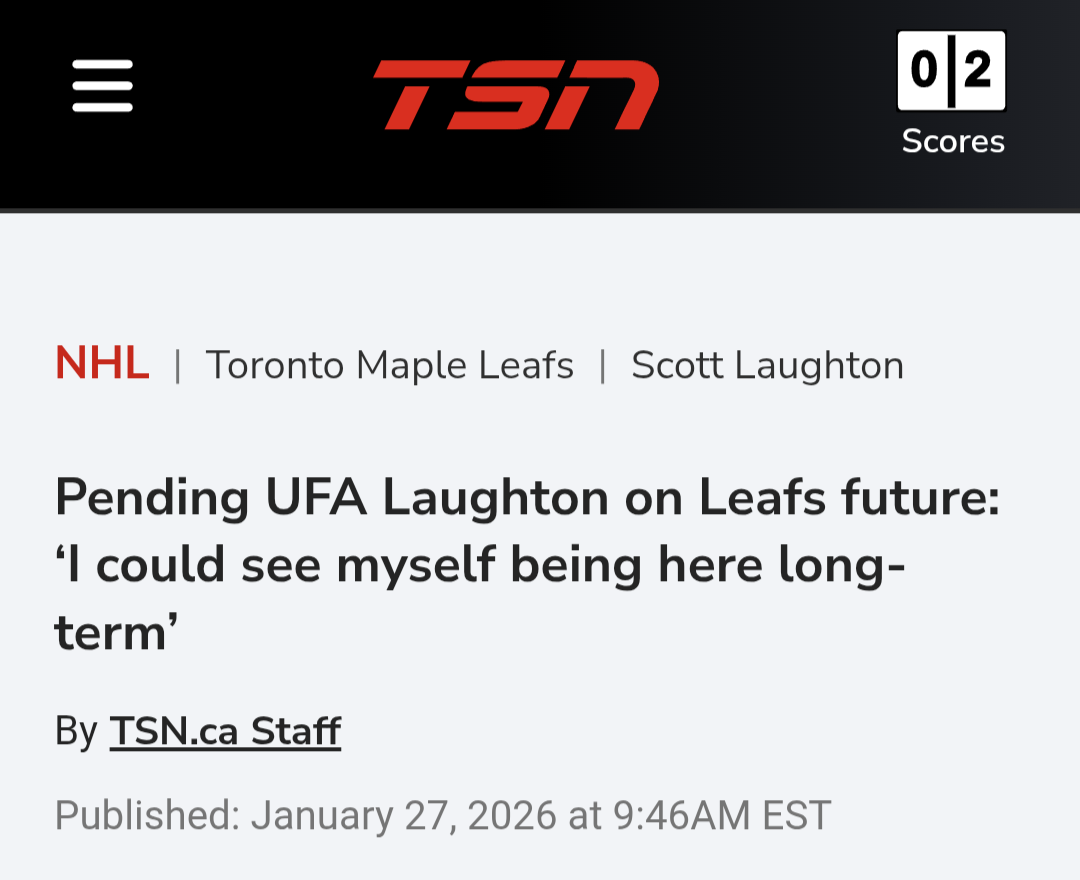
Task: Click the Published label in the dateline
Action: pos(147,815)
